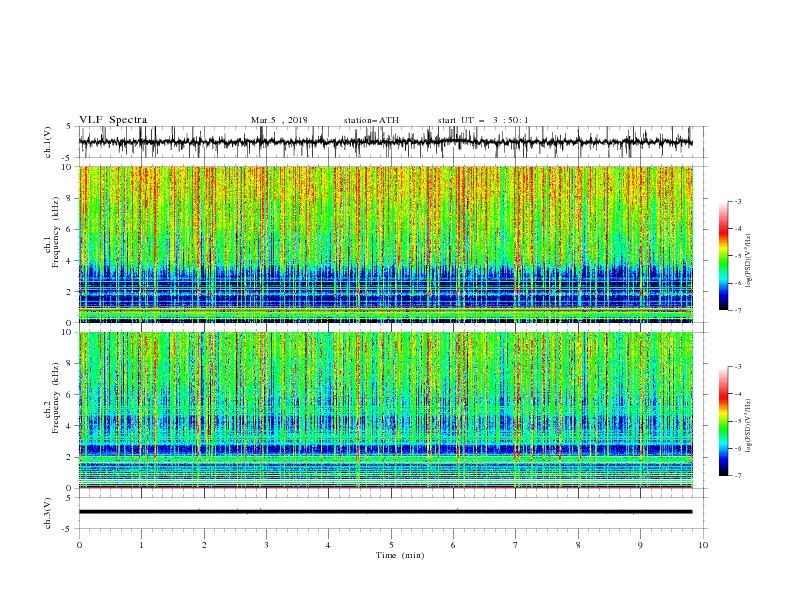Click the "5" volt tick of ch.3(V) axis
Screen dimensions: 792x612
tap(69, 497)
